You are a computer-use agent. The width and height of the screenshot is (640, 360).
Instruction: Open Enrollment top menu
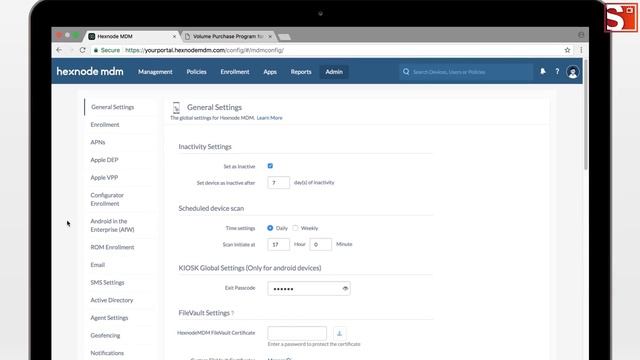pyautogui.click(x=235, y=72)
